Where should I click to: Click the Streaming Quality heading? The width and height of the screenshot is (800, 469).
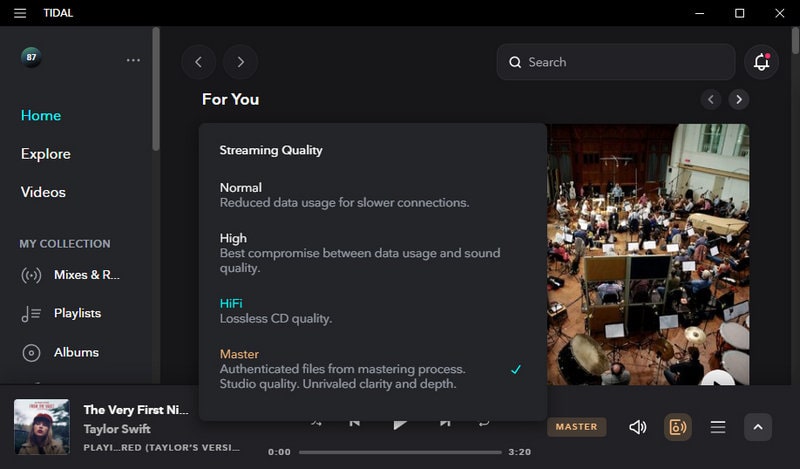[271, 151]
